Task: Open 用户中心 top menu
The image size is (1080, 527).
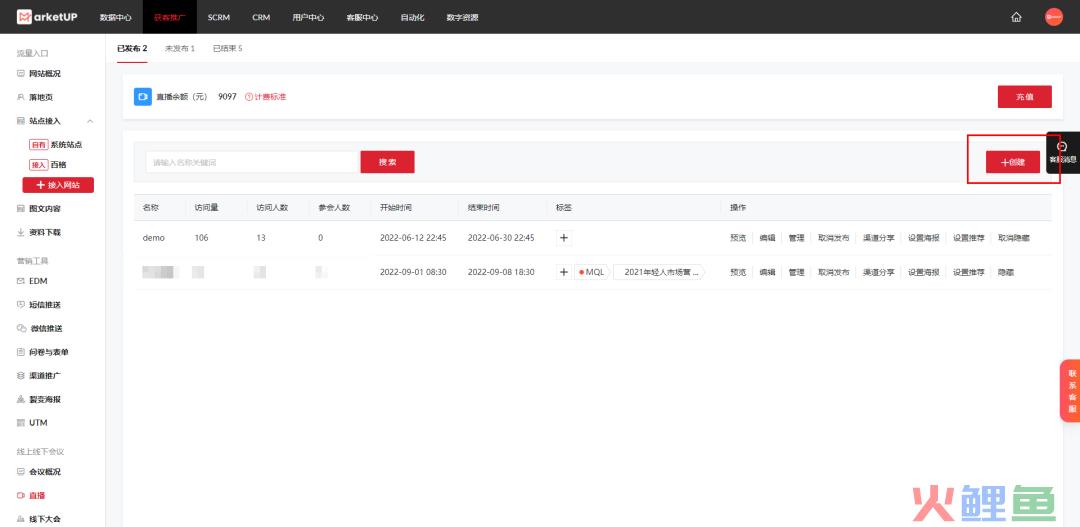Action: [x=308, y=17]
